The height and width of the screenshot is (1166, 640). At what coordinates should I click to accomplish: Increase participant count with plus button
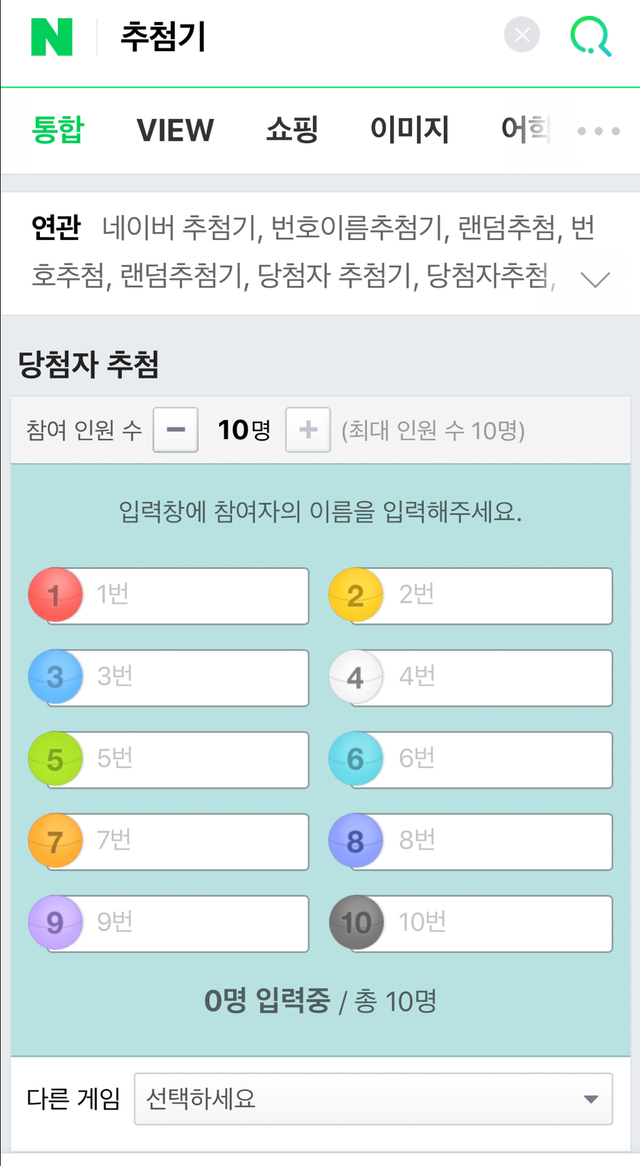pyautogui.click(x=308, y=430)
